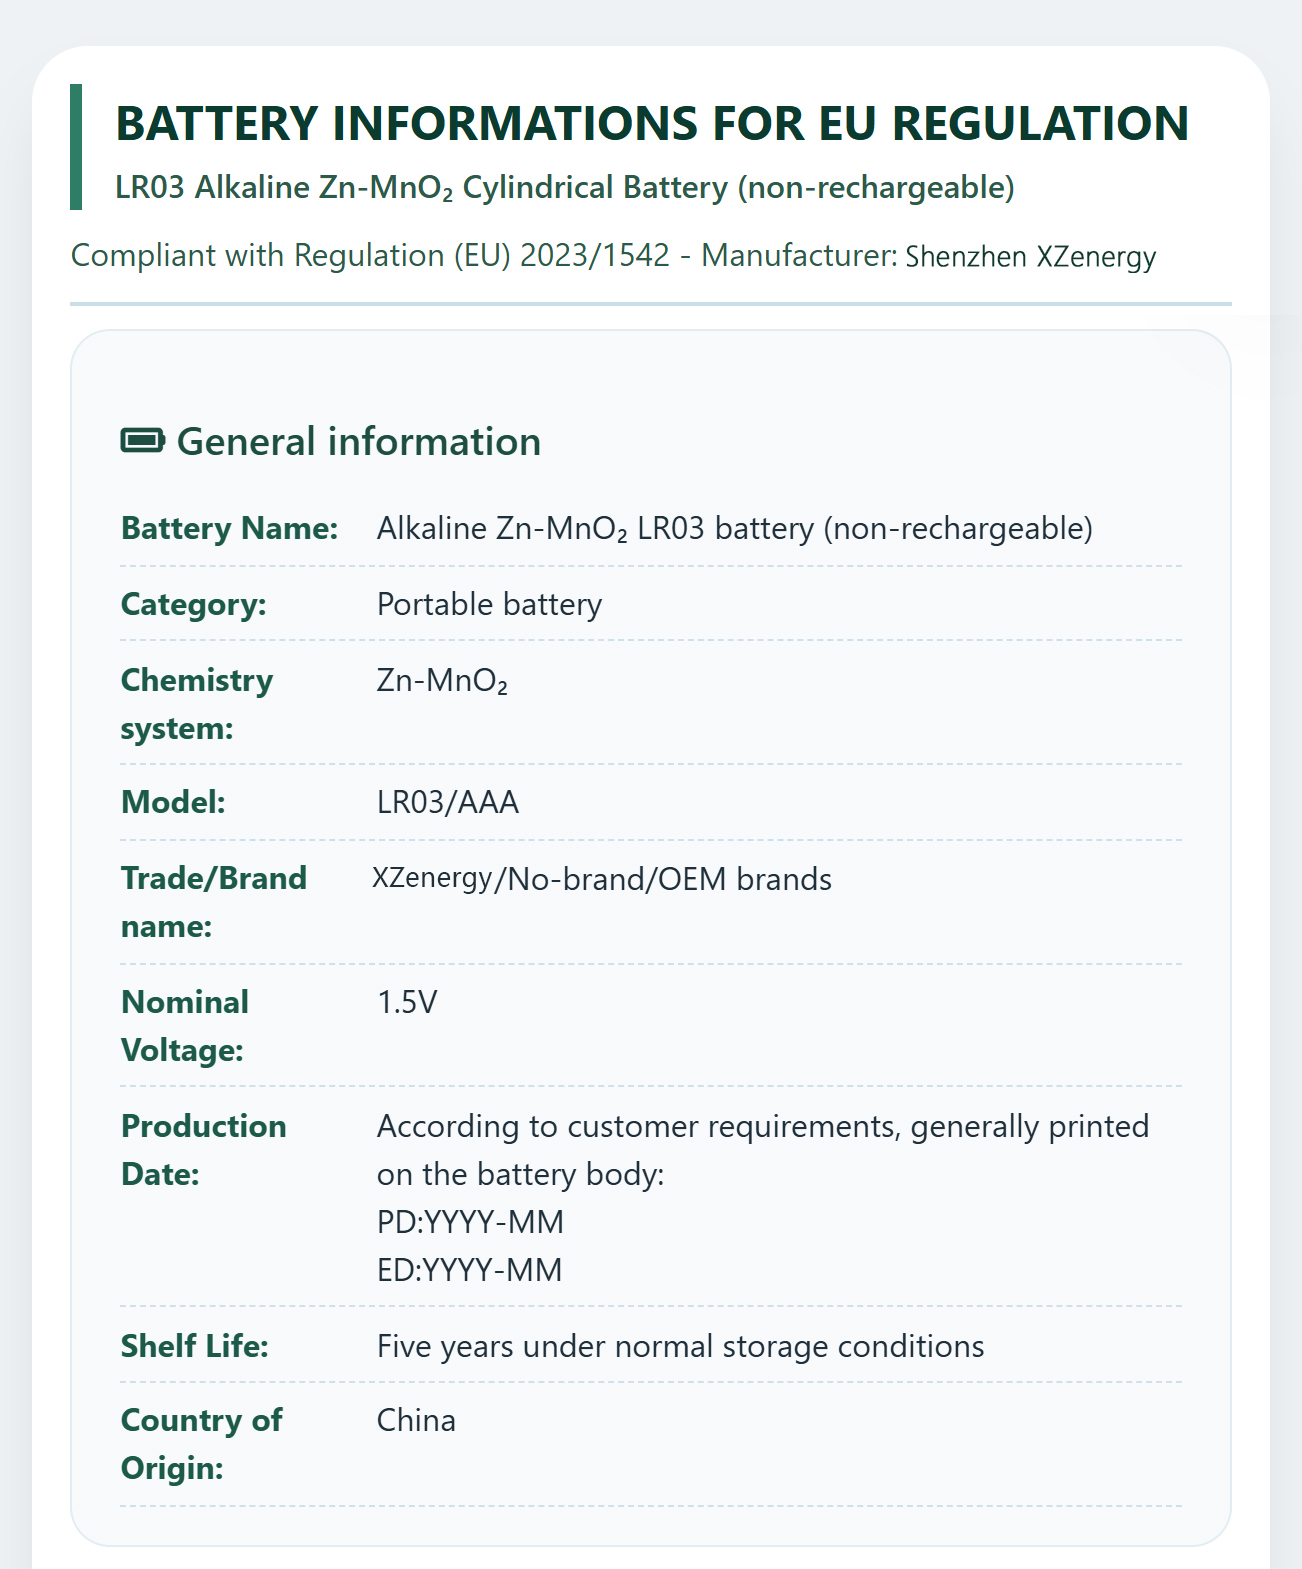Click the ED:YYYY-MM date format line

[470, 1270]
